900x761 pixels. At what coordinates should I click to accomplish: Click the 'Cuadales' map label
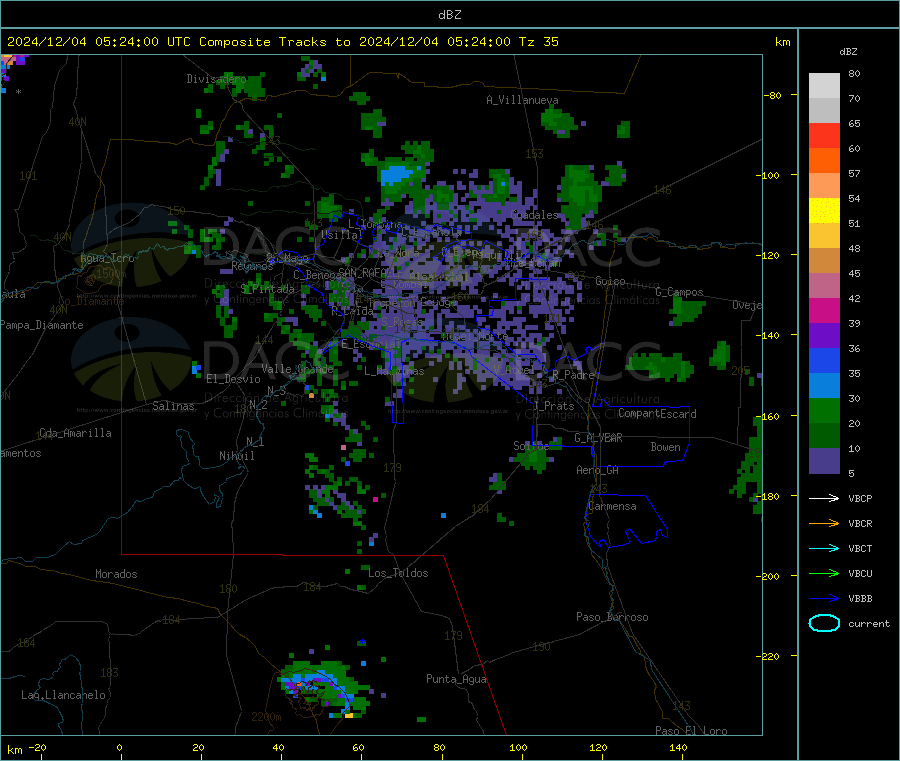tap(534, 215)
